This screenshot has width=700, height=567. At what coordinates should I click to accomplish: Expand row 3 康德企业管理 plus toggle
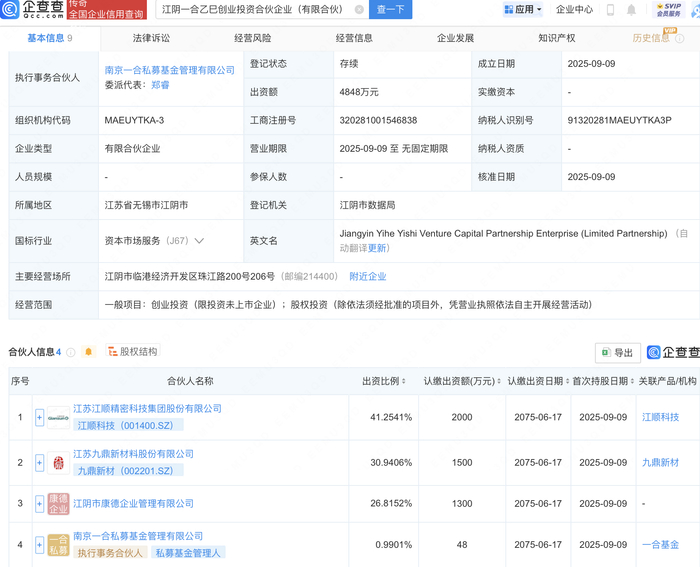click(x=40, y=504)
